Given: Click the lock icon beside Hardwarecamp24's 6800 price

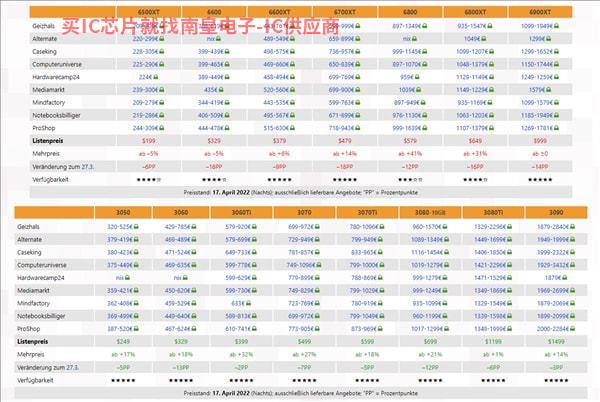Looking at the screenshot, I should pyautogui.click(x=417, y=77).
